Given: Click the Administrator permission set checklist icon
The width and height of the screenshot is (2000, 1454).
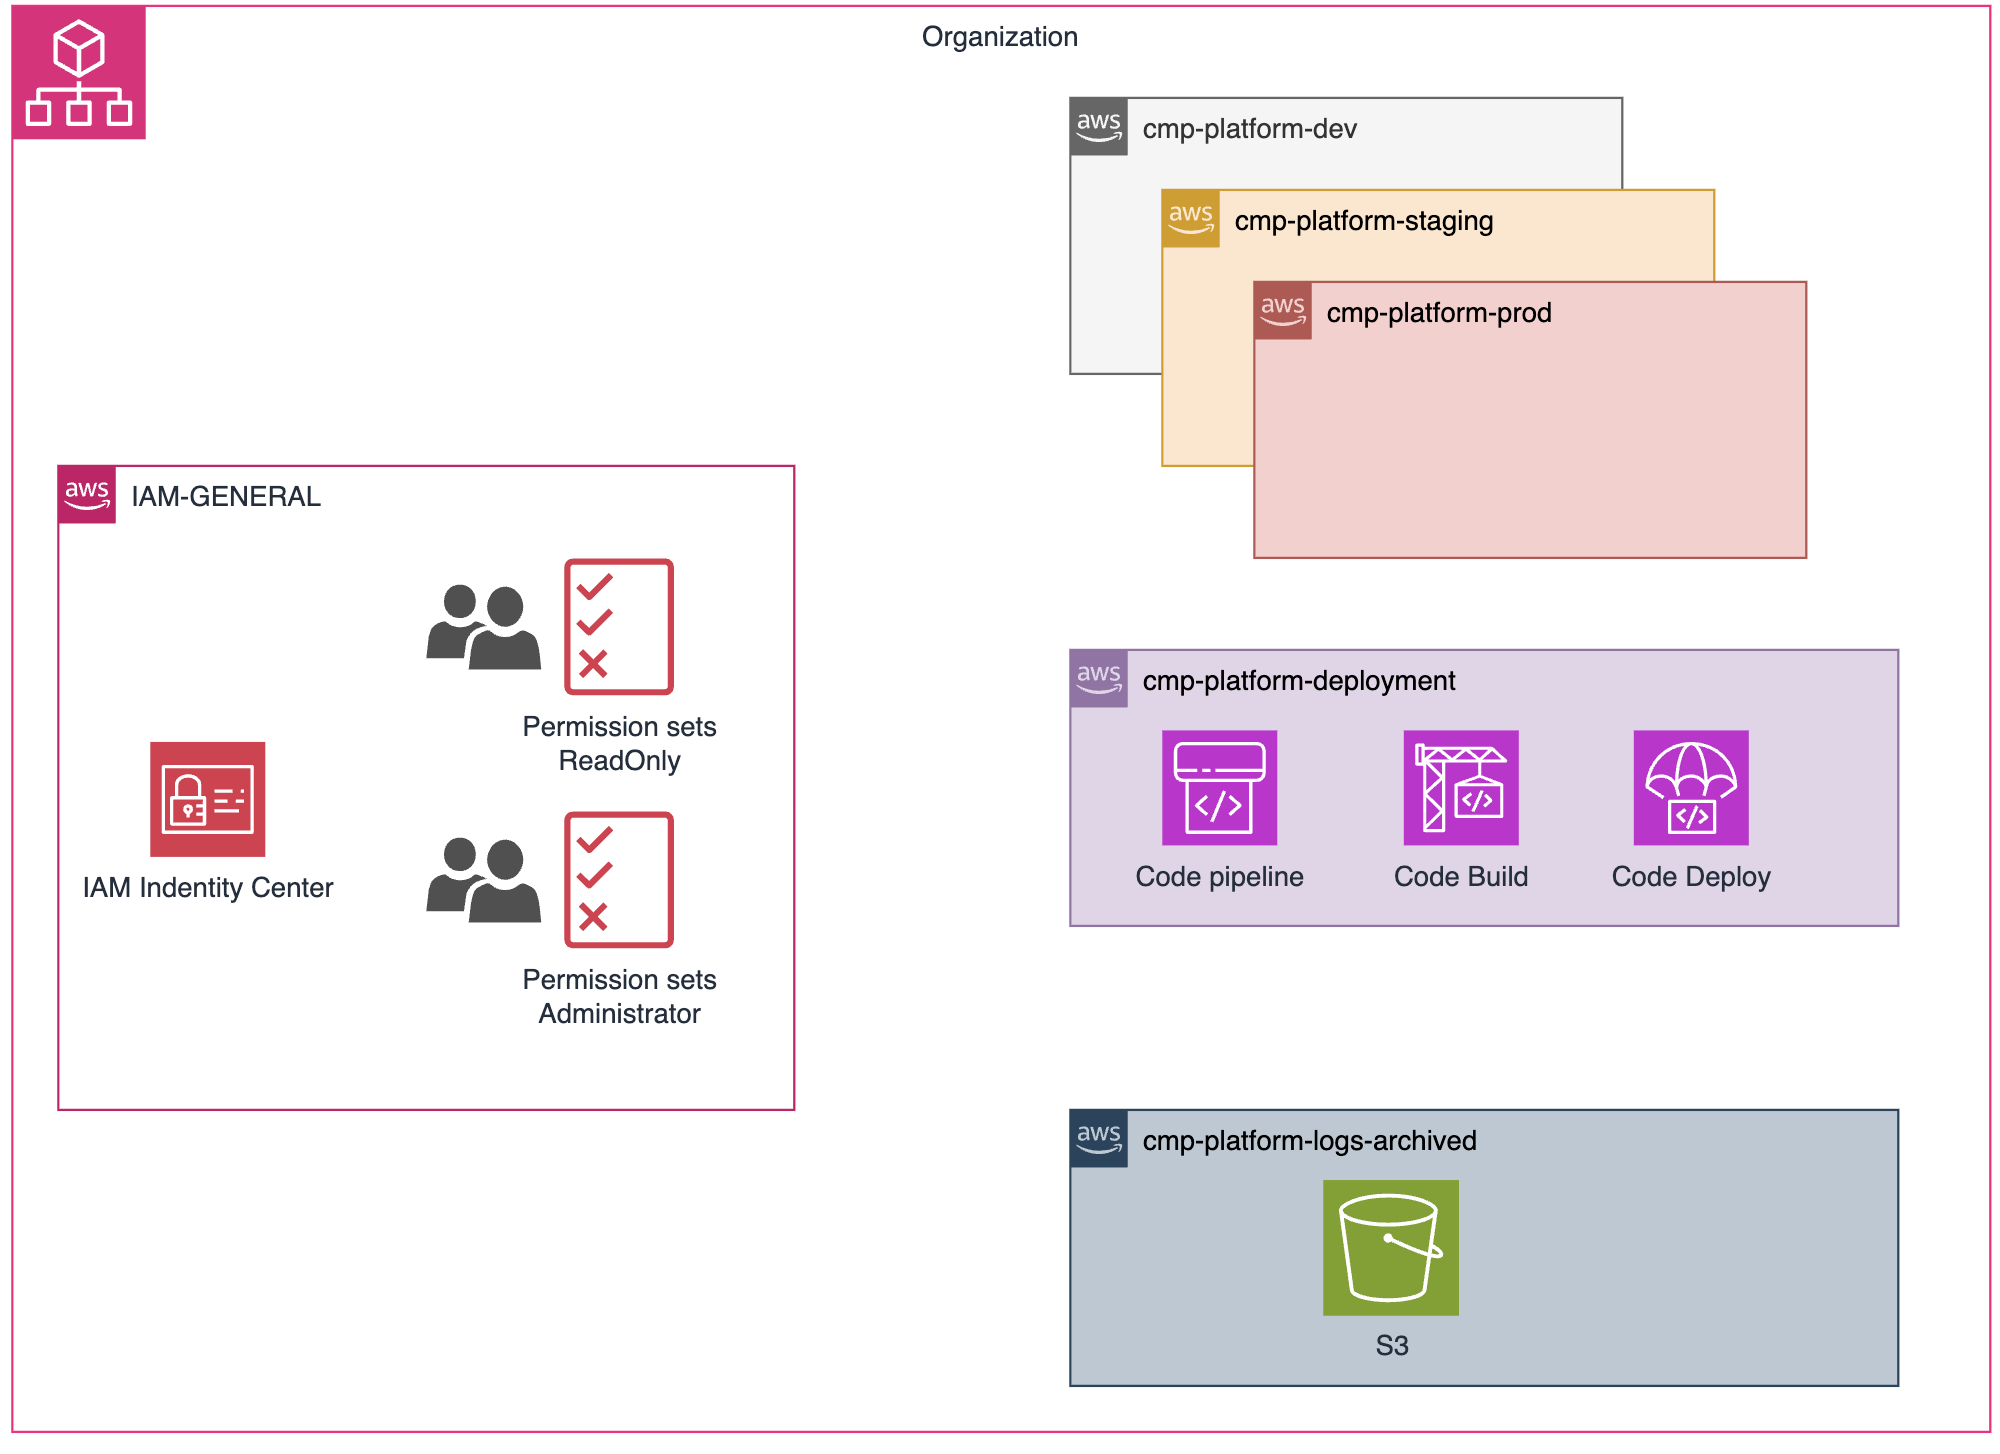Looking at the screenshot, I should pos(618,879).
